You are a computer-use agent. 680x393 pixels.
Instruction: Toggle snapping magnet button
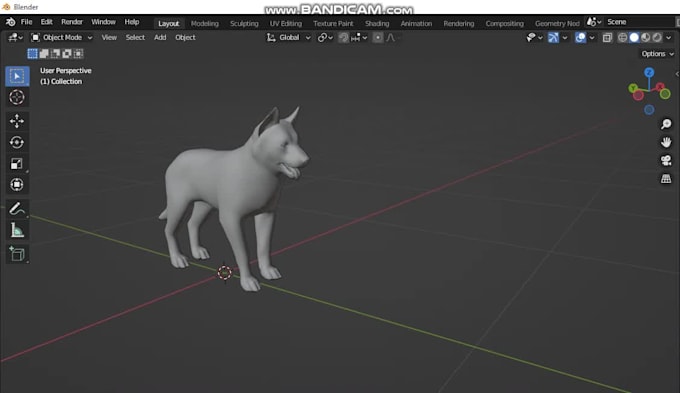(x=343, y=38)
